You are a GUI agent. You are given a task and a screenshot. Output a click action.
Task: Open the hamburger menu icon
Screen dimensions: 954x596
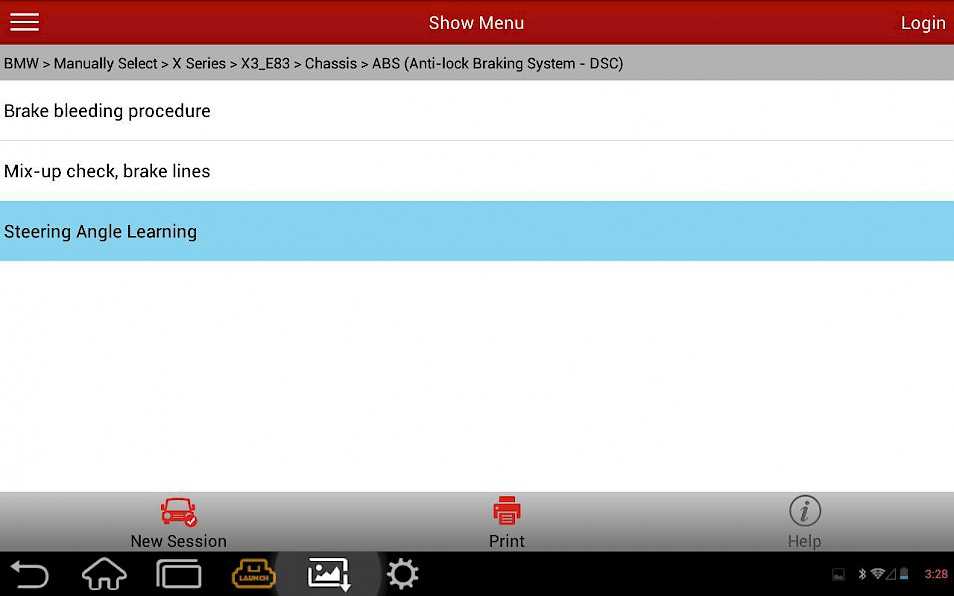[24, 23]
